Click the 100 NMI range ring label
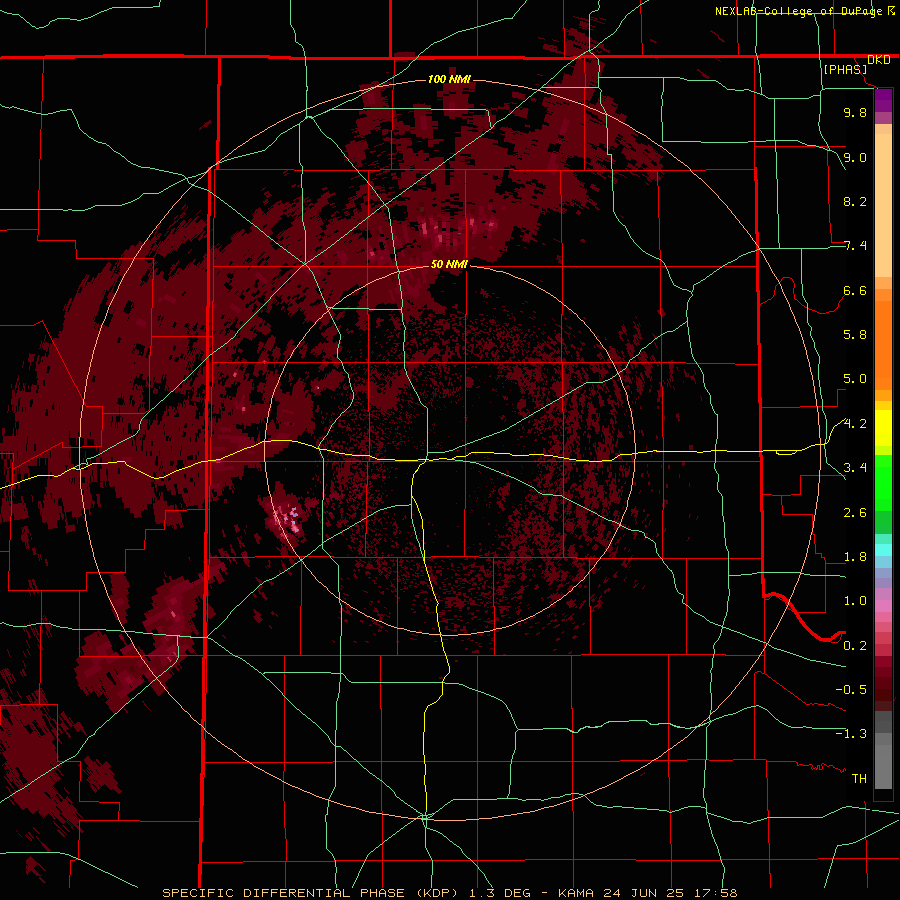Image resolution: width=900 pixels, height=900 pixels. click(x=449, y=79)
